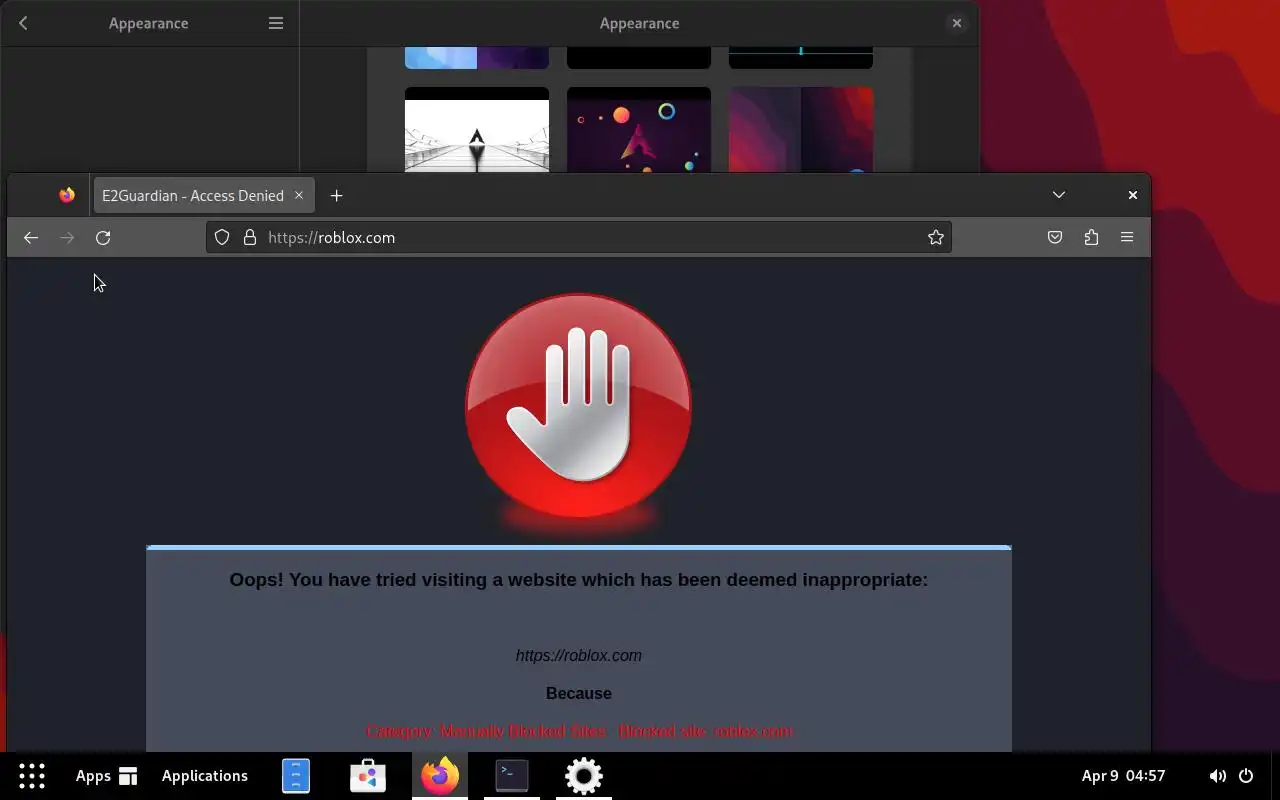Open Firefox extensions puzzle icon
1280x800 pixels.
click(x=1091, y=237)
